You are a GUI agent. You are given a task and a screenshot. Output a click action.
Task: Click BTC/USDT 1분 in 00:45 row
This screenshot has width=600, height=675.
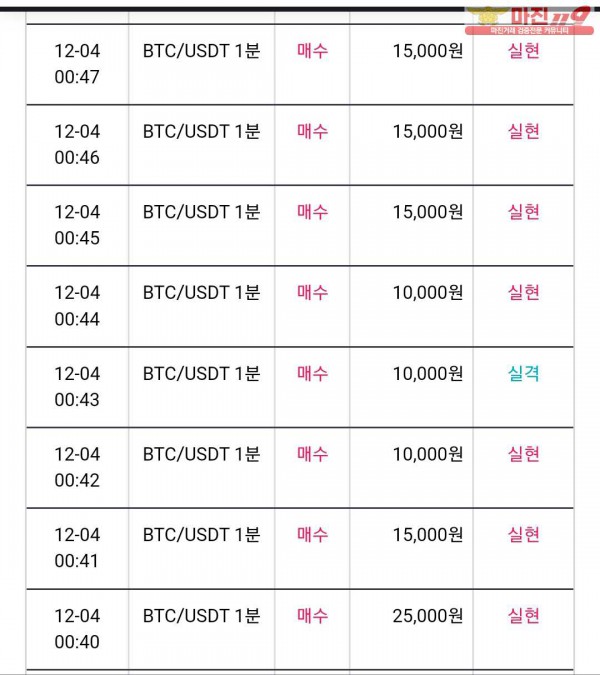201,212
